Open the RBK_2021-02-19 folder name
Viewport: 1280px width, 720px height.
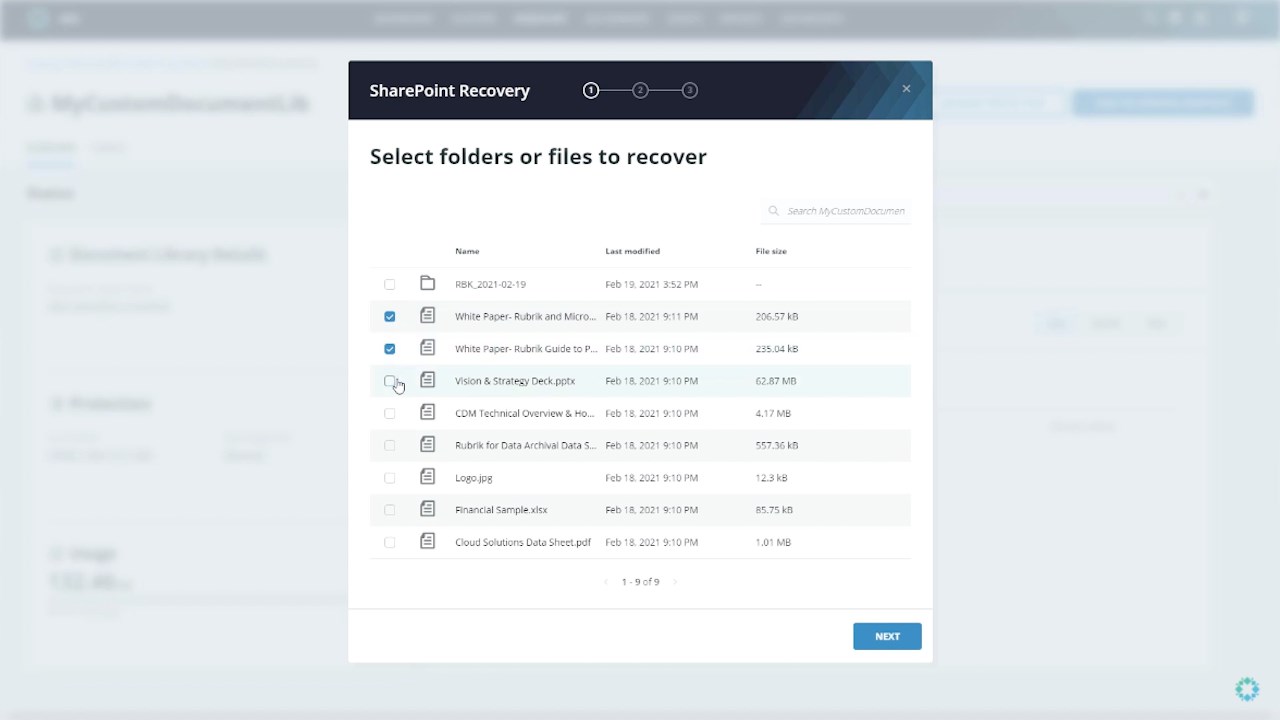pyautogui.click(x=490, y=284)
